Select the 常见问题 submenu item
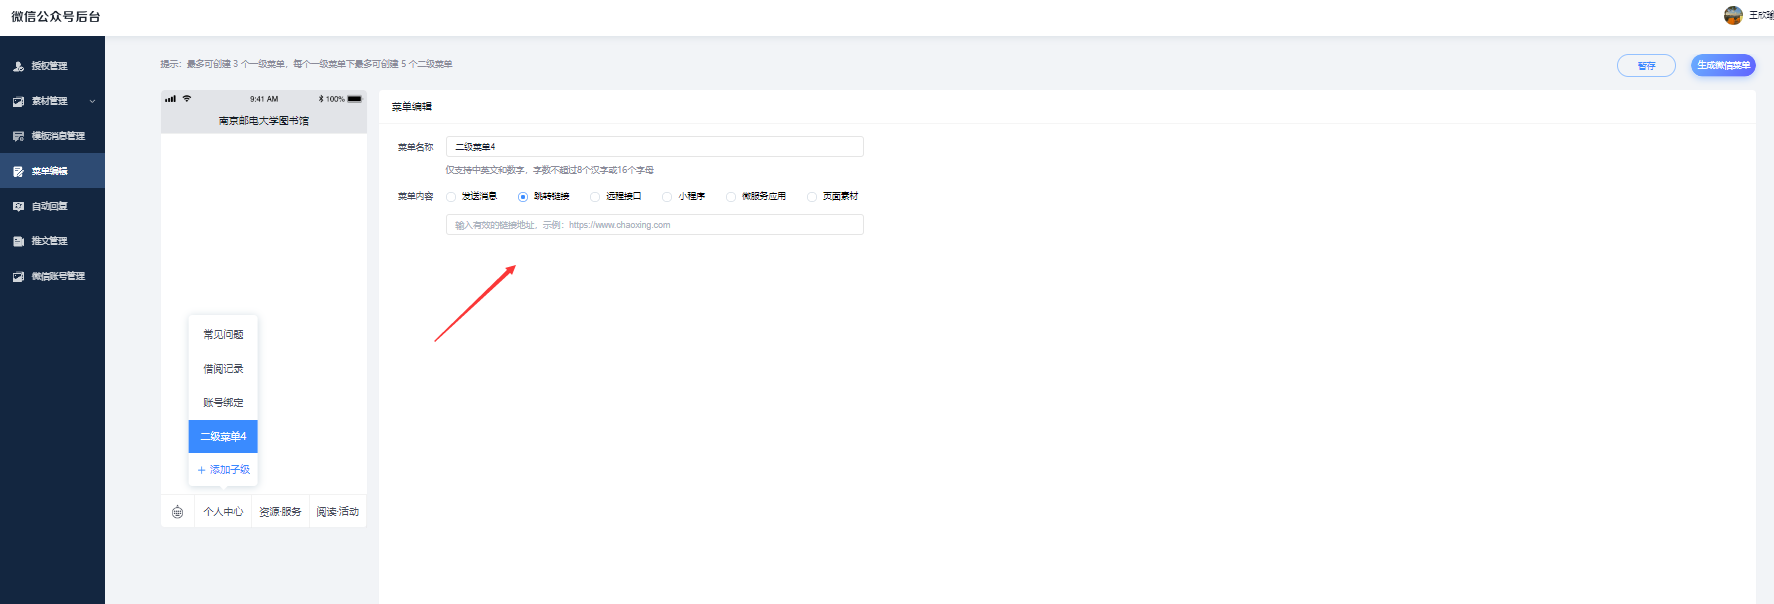This screenshot has height=604, width=1774. point(223,335)
